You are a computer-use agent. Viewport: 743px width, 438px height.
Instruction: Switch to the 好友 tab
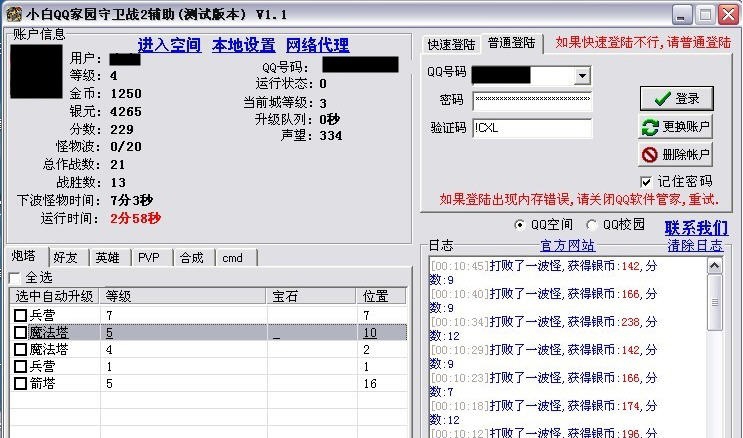coord(68,258)
